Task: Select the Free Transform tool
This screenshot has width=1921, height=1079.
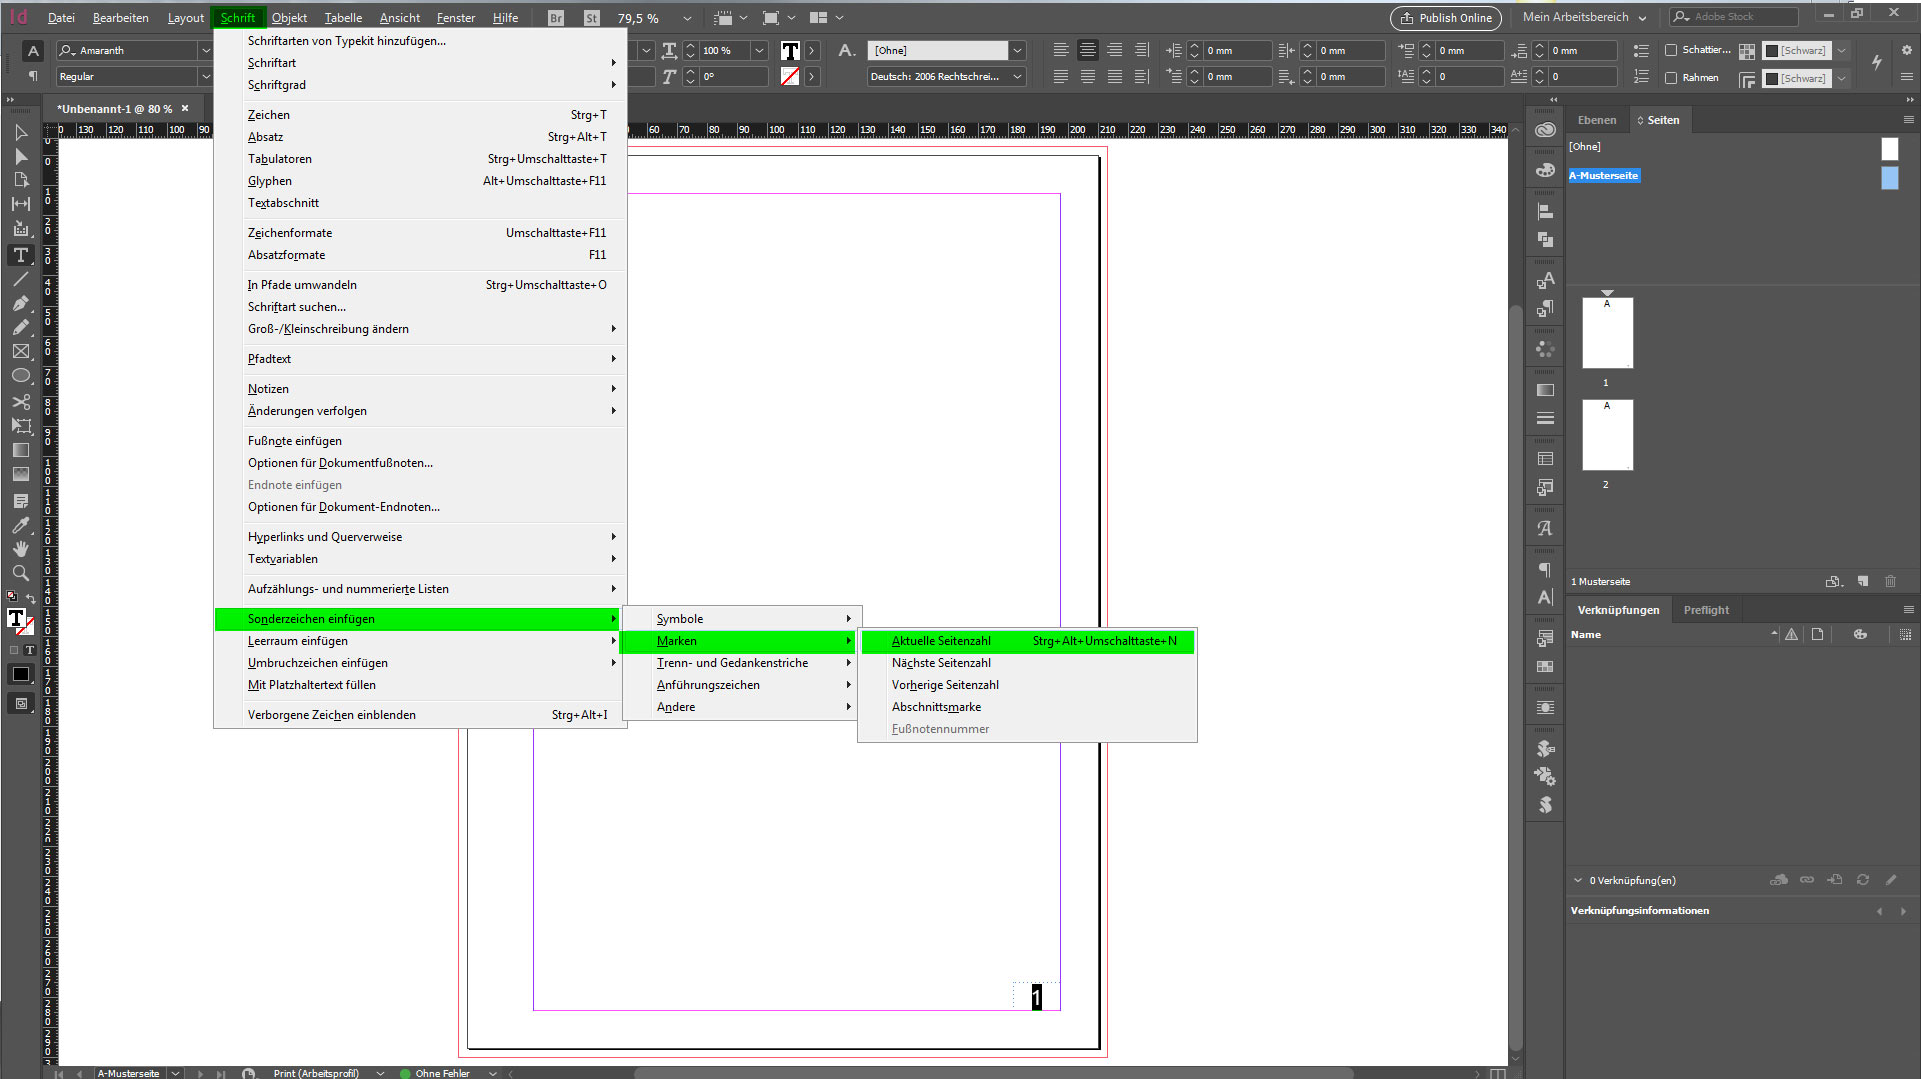Action: (x=20, y=426)
